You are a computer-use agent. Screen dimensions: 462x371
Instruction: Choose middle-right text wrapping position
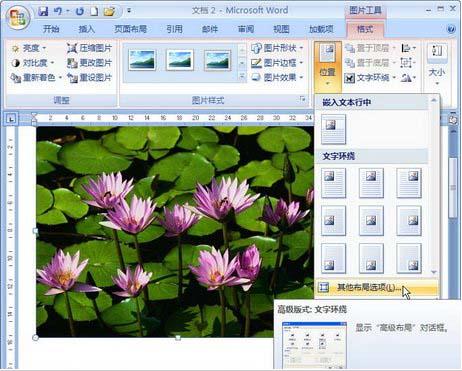409,220
